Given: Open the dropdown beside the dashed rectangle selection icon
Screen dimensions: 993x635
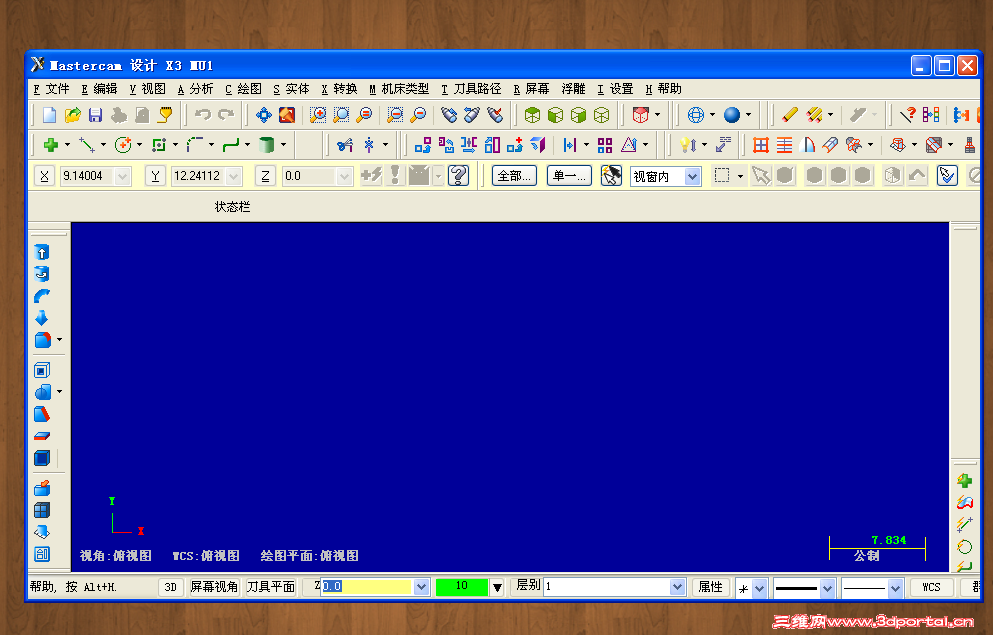Looking at the screenshot, I should (740, 176).
